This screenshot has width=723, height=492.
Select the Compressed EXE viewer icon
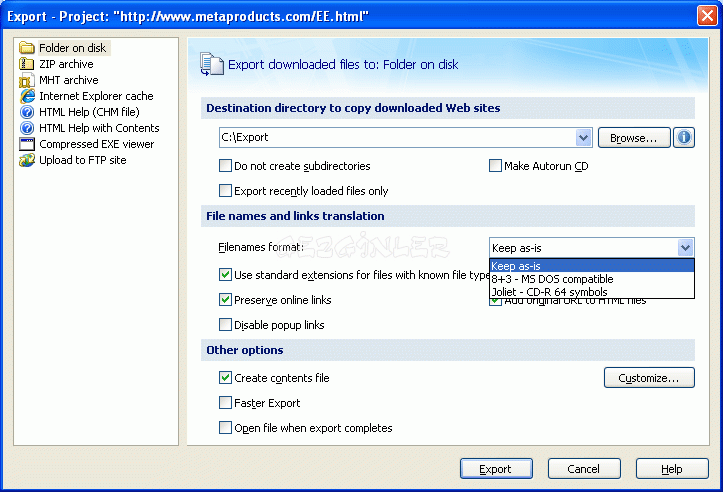pyautogui.click(x=27, y=144)
